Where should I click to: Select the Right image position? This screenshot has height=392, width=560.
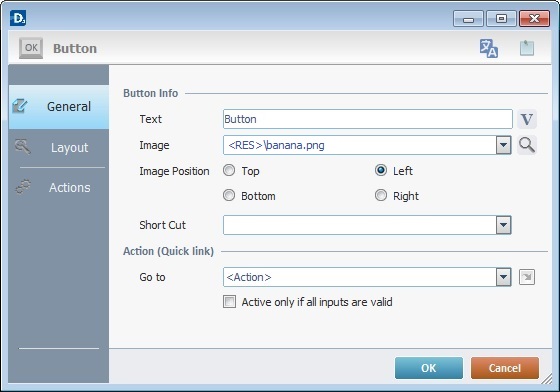pyautogui.click(x=381, y=195)
